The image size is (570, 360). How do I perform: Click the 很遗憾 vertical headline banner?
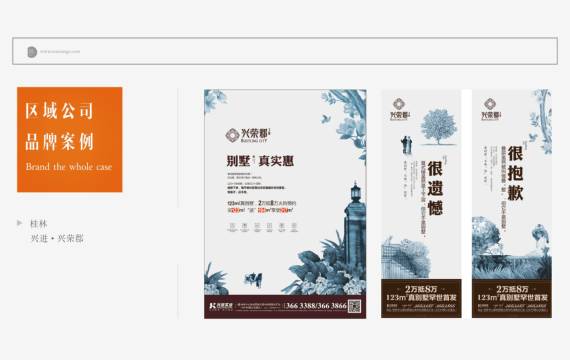tap(435, 188)
